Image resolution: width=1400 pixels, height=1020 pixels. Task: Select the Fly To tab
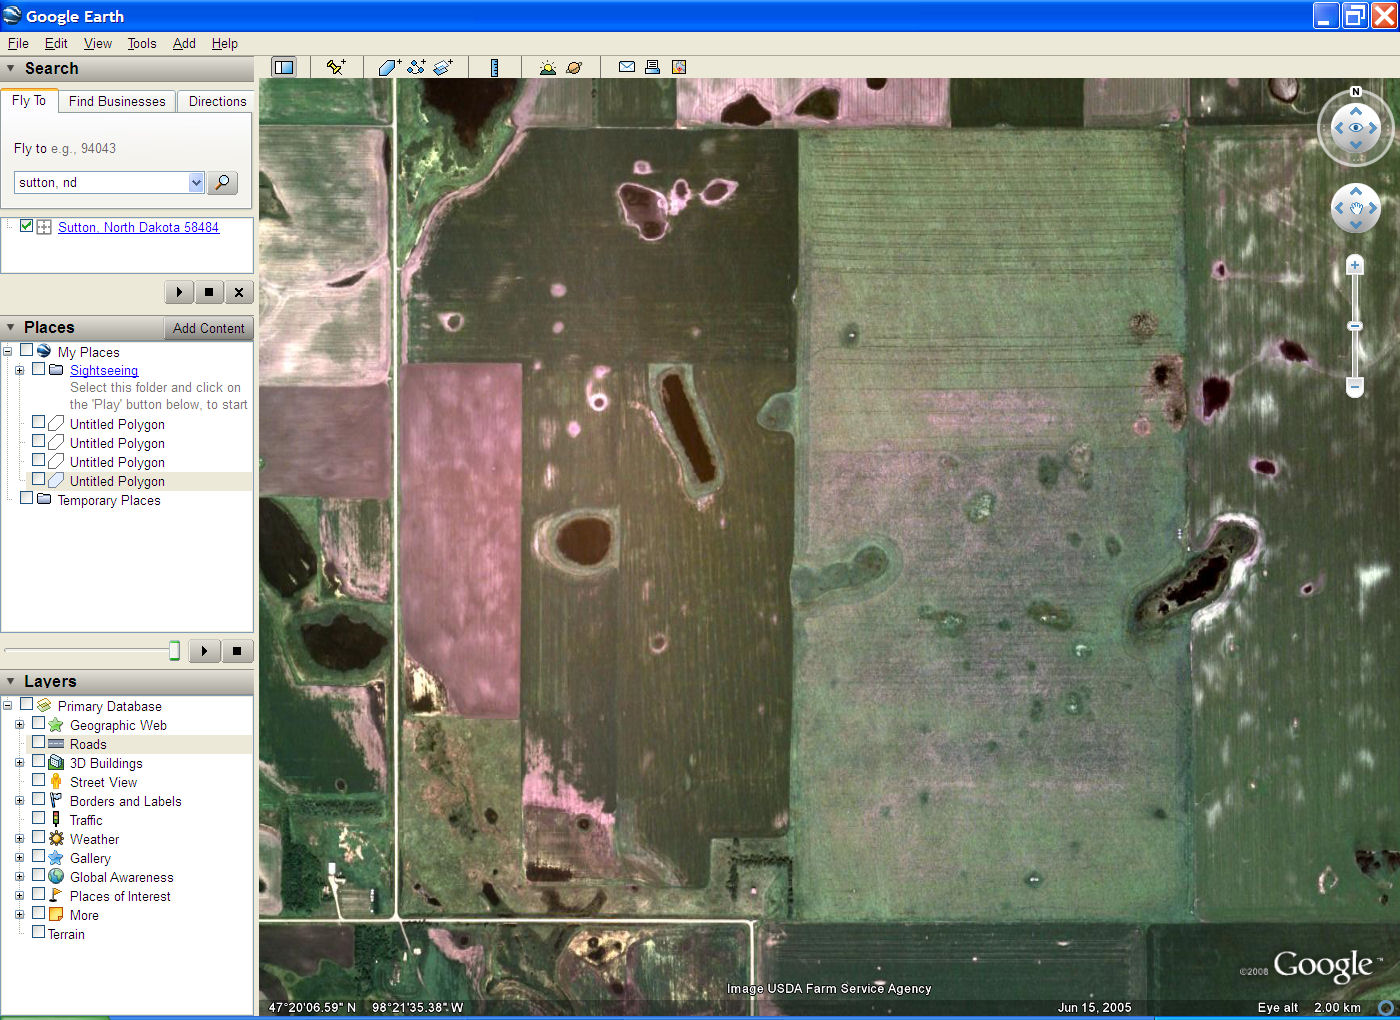point(29,100)
